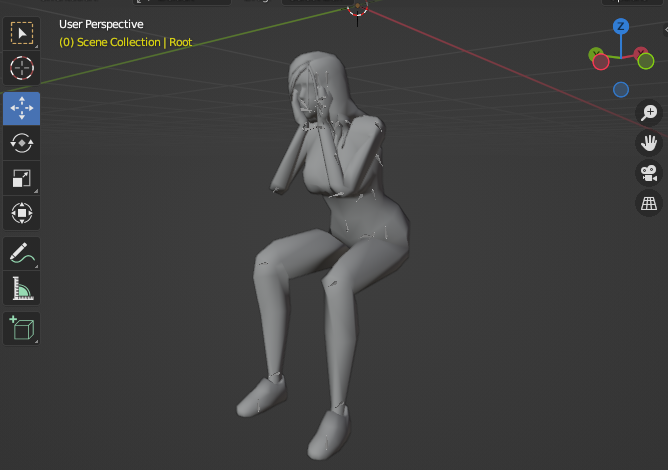Enable the Transform tool
The width and height of the screenshot is (668, 470).
point(22,213)
